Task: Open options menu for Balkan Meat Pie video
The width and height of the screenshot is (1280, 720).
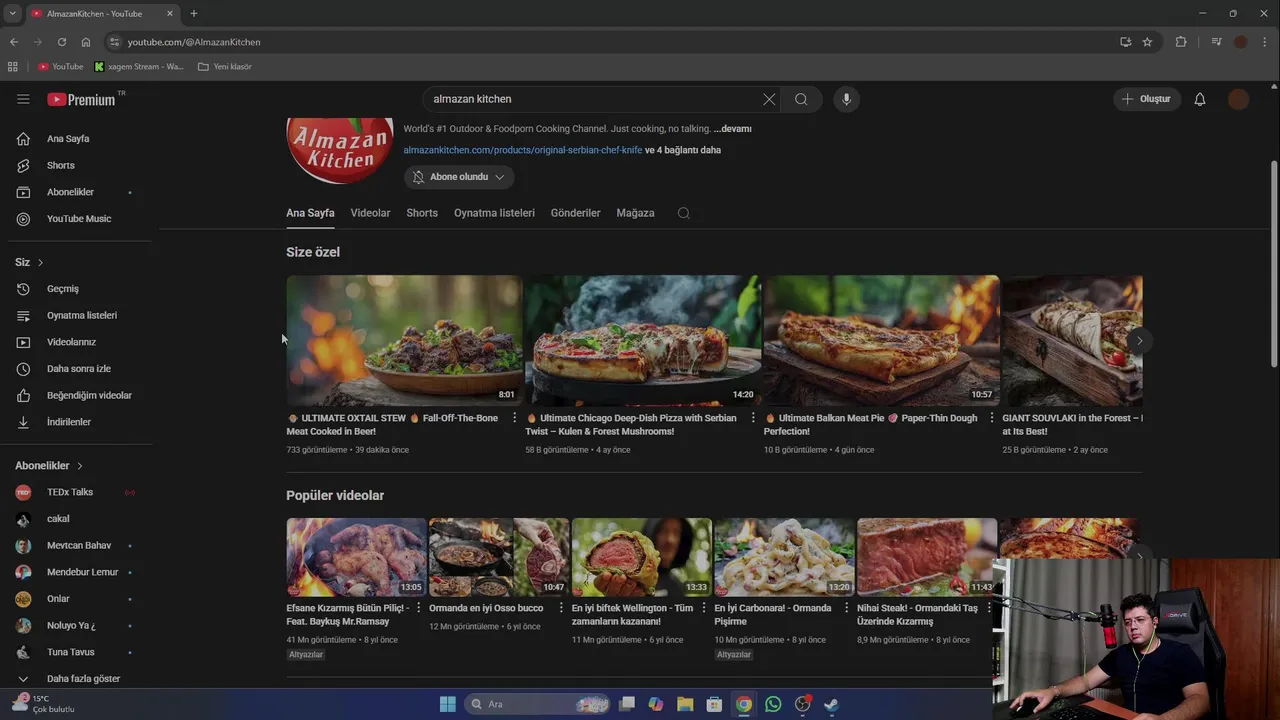Action: [x=992, y=418]
